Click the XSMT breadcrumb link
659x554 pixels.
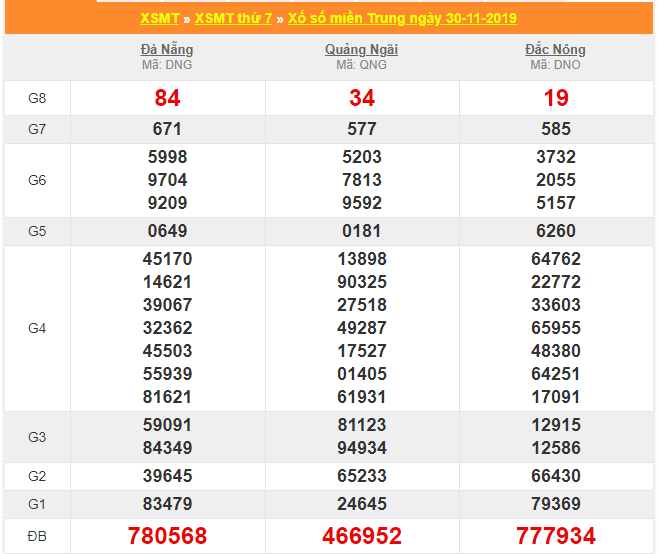pyautogui.click(x=158, y=19)
